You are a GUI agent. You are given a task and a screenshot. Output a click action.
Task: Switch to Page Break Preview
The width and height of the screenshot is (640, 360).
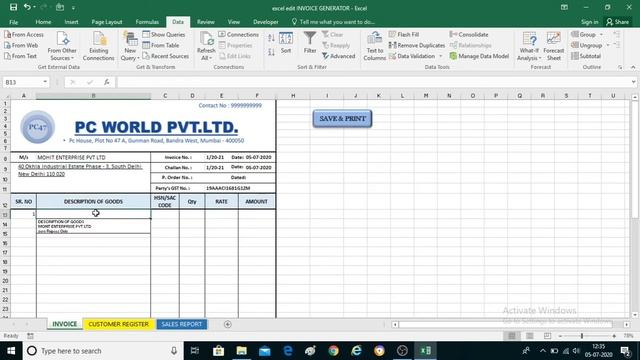pos(547,336)
